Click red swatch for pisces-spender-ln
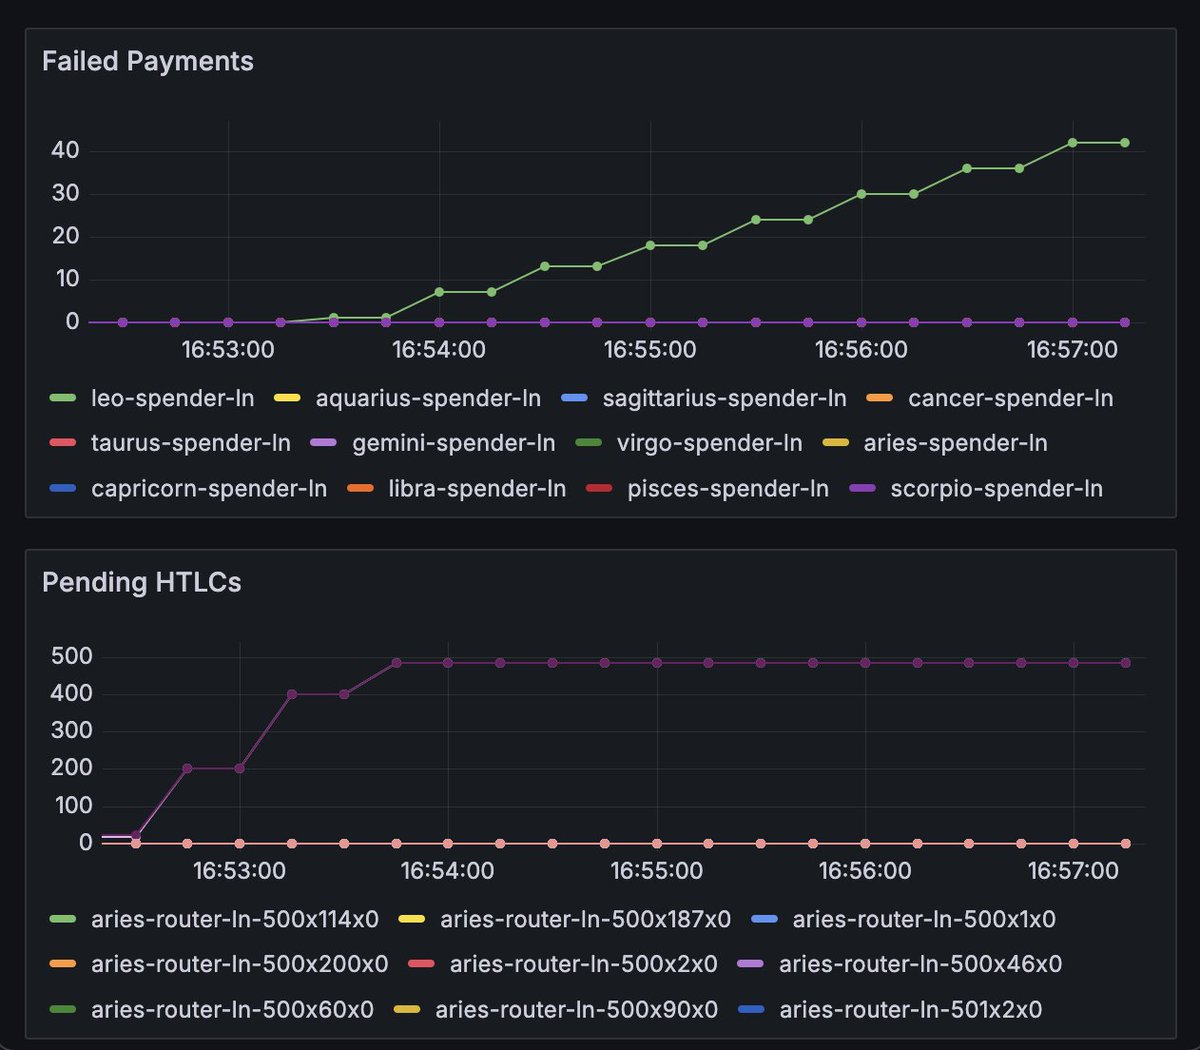Screen dimensions: 1200x1050 (x=598, y=488)
